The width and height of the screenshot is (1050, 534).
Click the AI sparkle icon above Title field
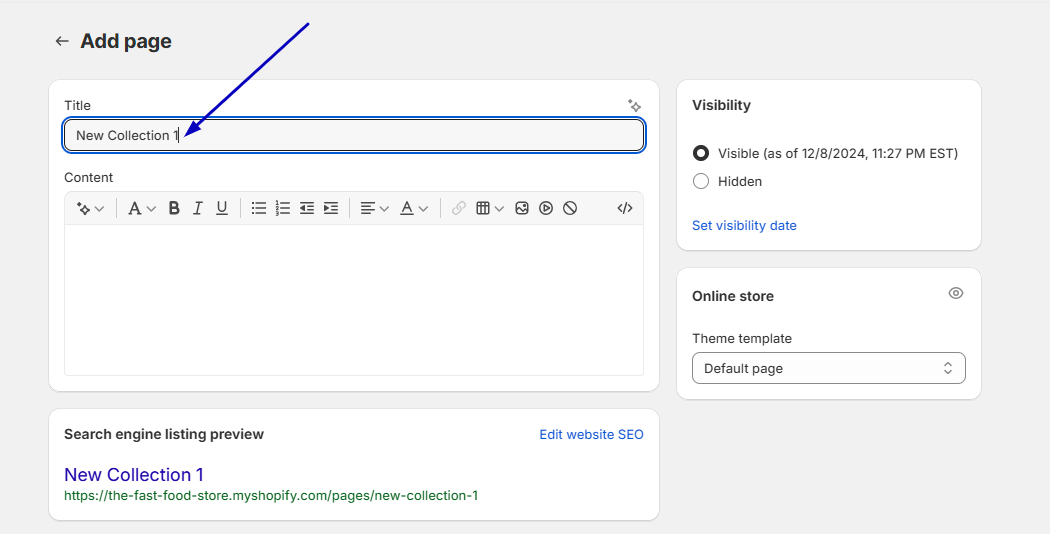pyautogui.click(x=634, y=105)
